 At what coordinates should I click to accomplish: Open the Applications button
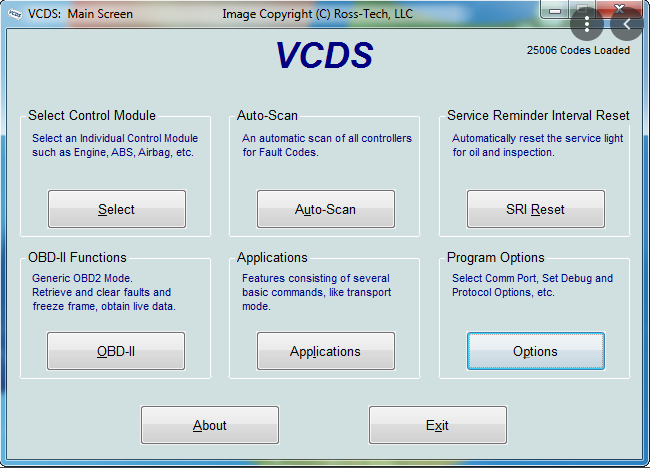(326, 351)
